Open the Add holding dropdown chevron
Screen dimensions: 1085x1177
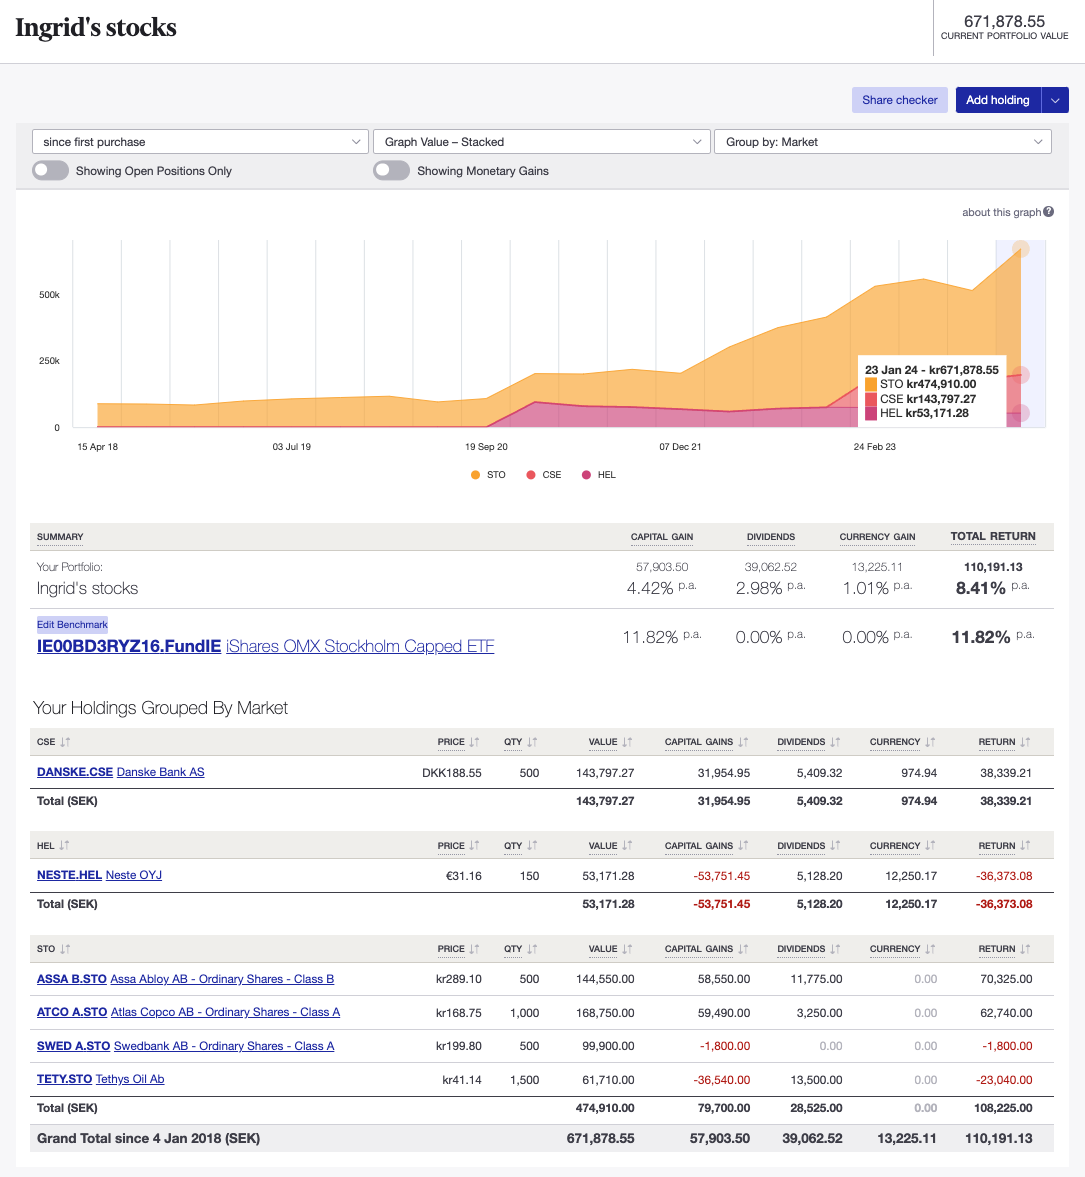(x=1054, y=99)
